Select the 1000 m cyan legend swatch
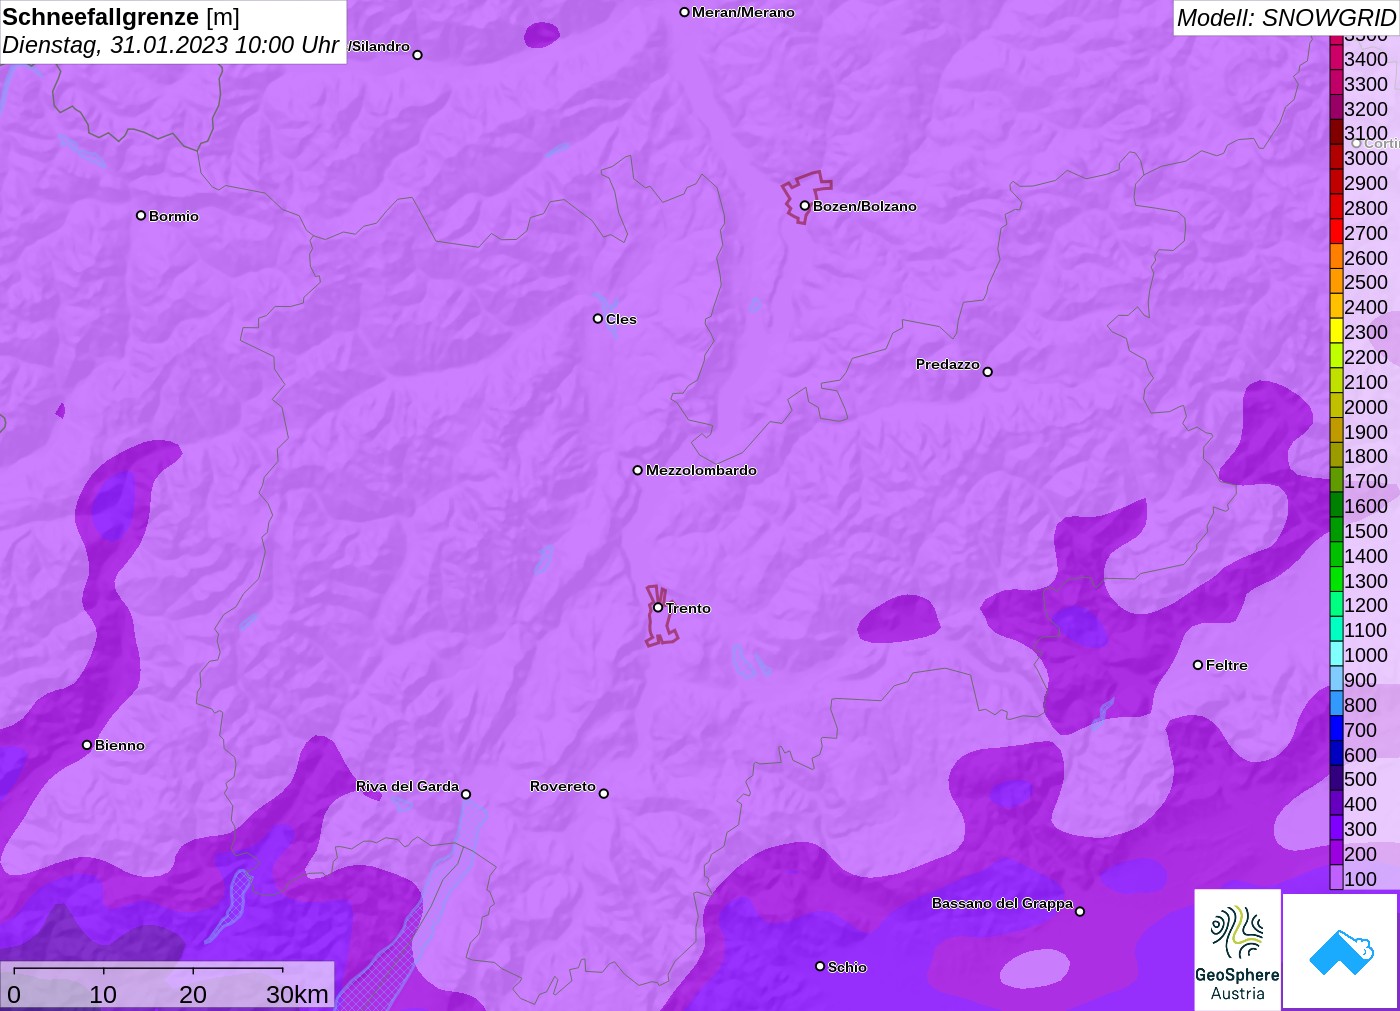Image resolution: width=1400 pixels, height=1011 pixels. click(x=1336, y=654)
